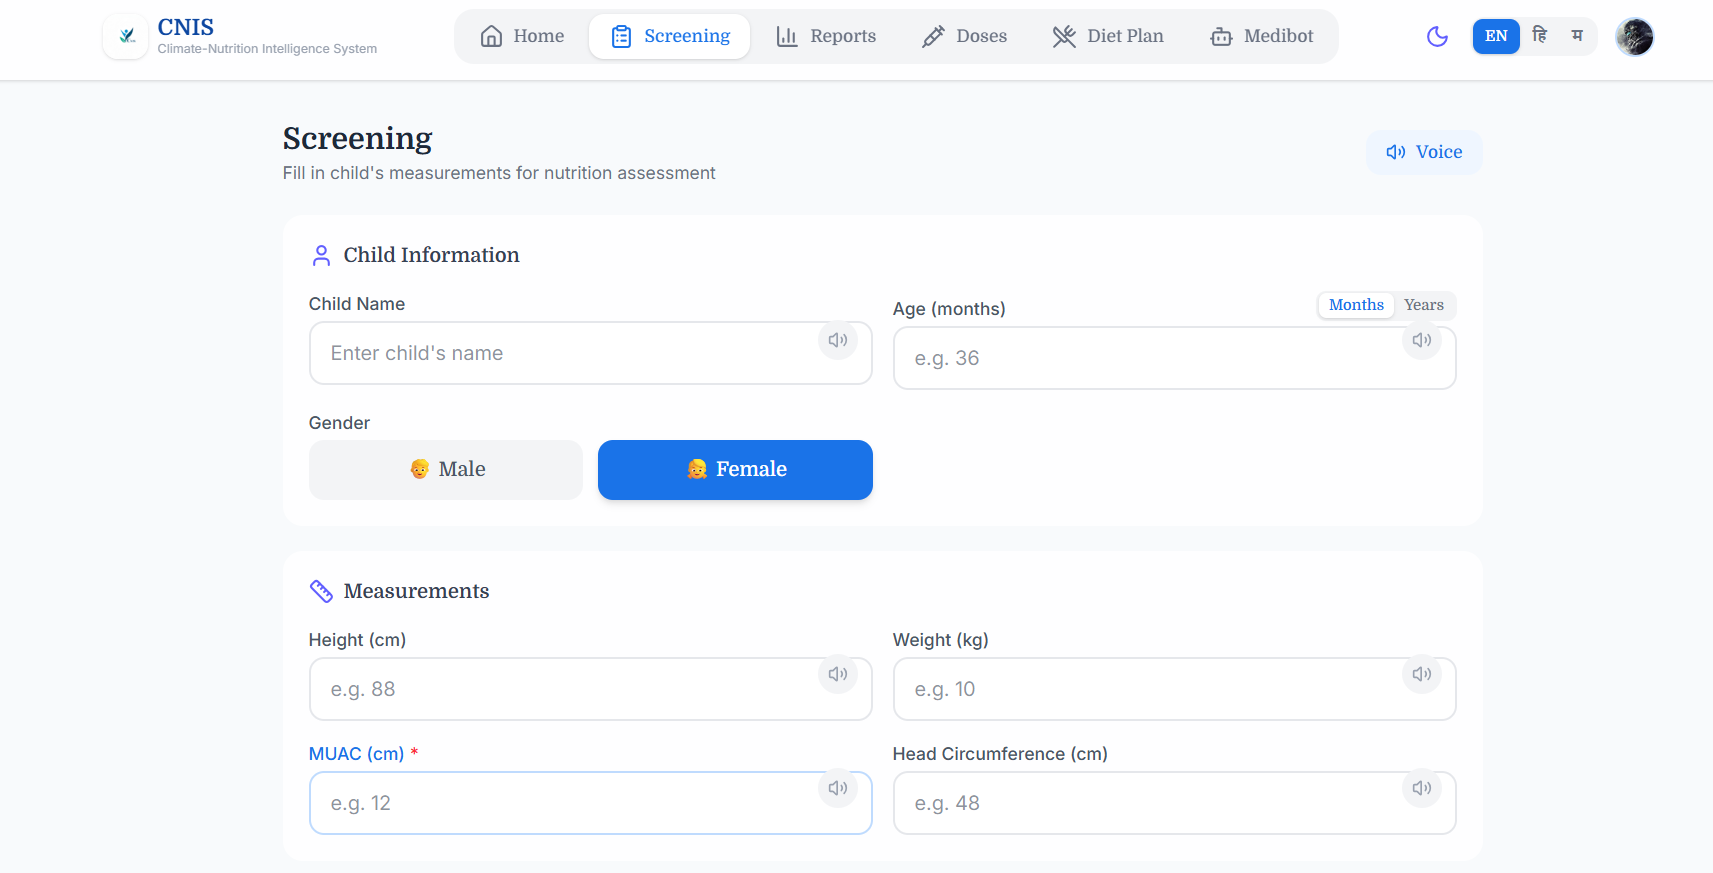Play voice prompt for Height field

click(838, 674)
